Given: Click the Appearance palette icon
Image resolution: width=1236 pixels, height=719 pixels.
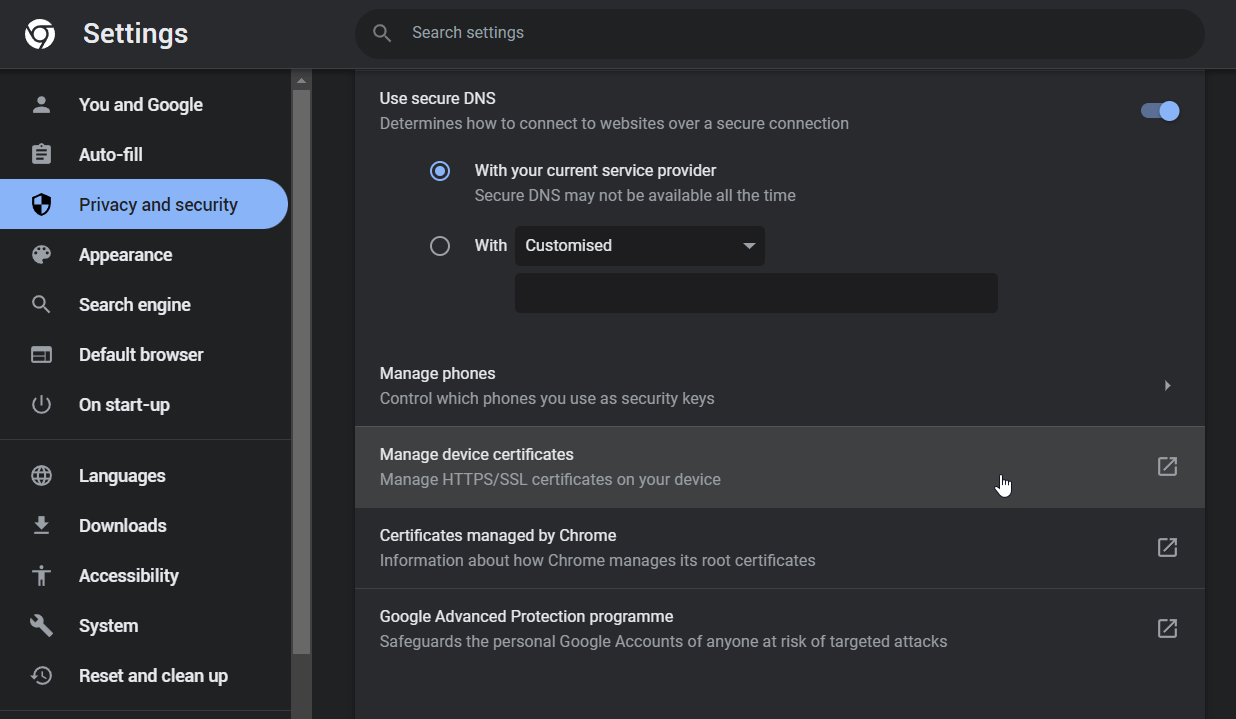Looking at the screenshot, I should pyautogui.click(x=41, y=254).
